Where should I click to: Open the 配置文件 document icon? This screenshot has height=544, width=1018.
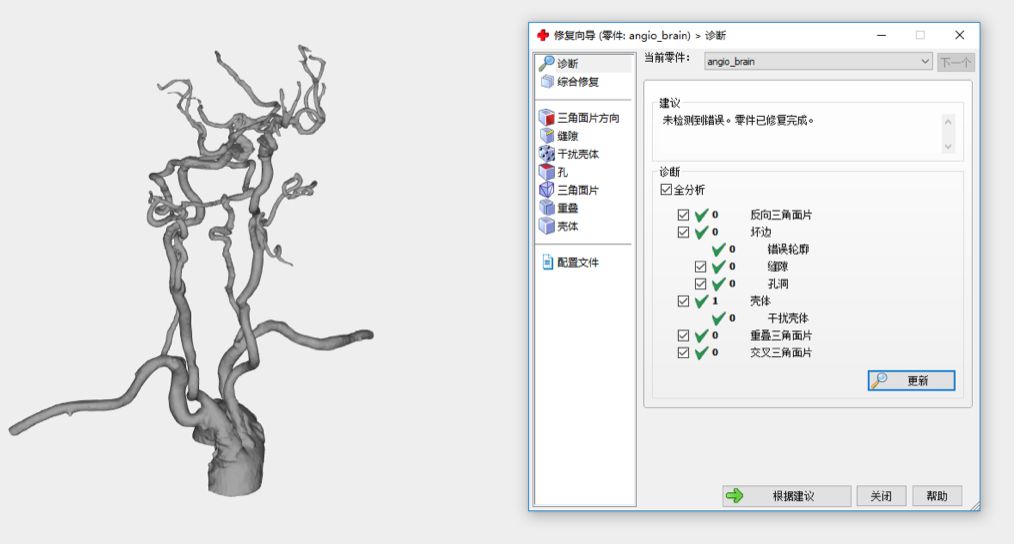point(548,262)
